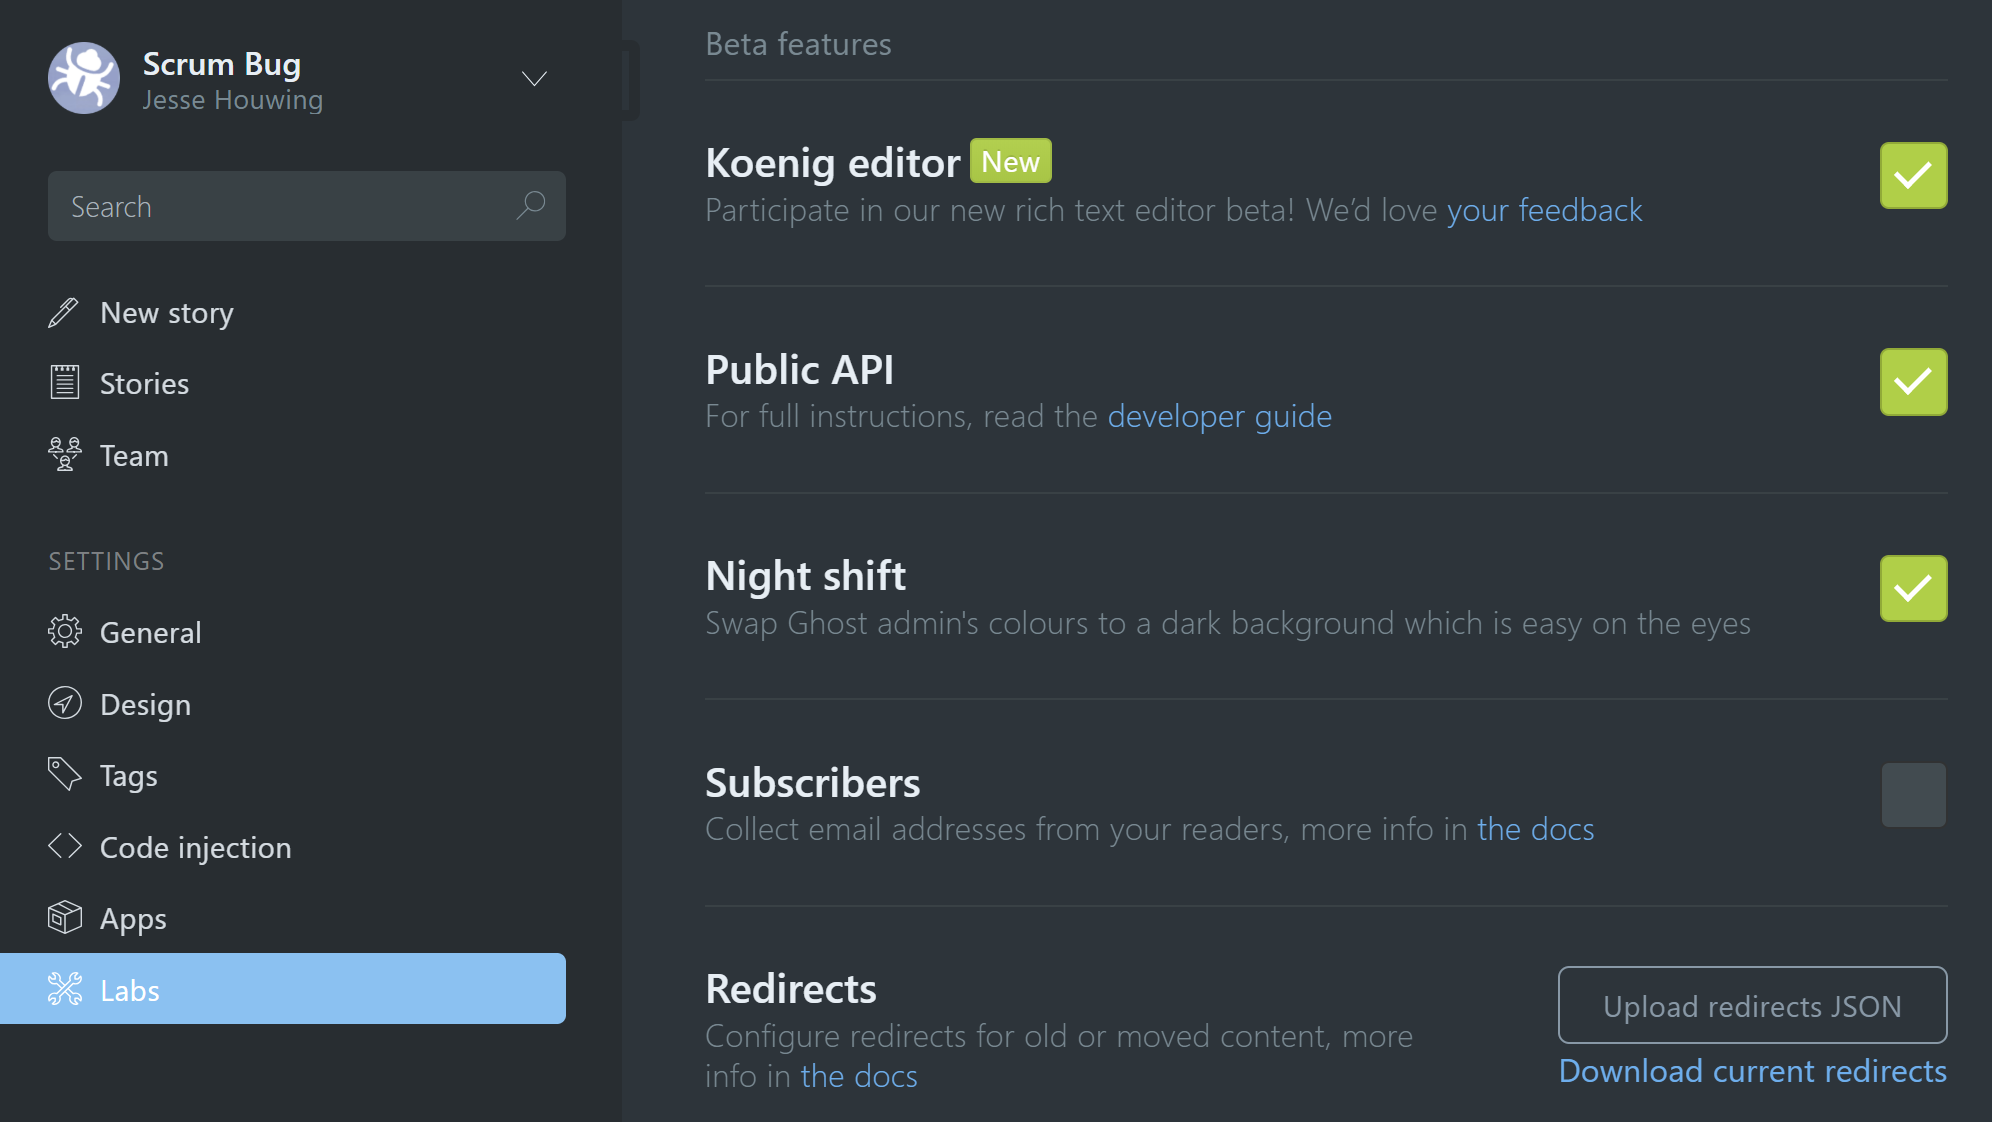Disable the Koenig editor checkbox

coord(1913,176)
